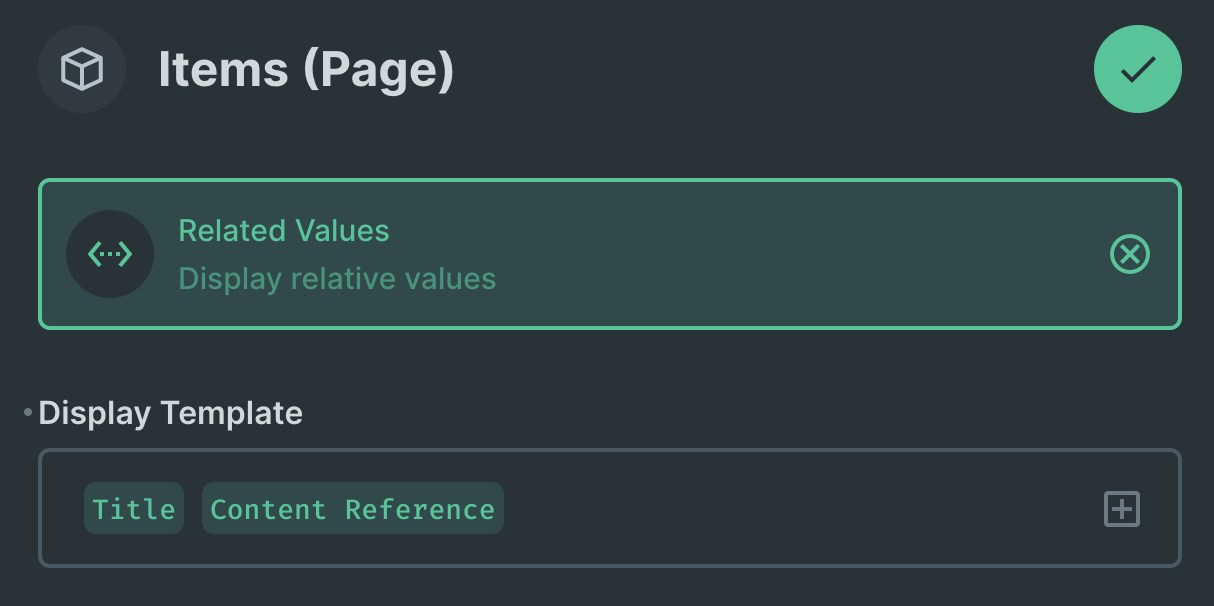This screenshot has height=606, width=1214.
Task: Click the bullet beside Display Template
Action: click(x=26, y=409)
